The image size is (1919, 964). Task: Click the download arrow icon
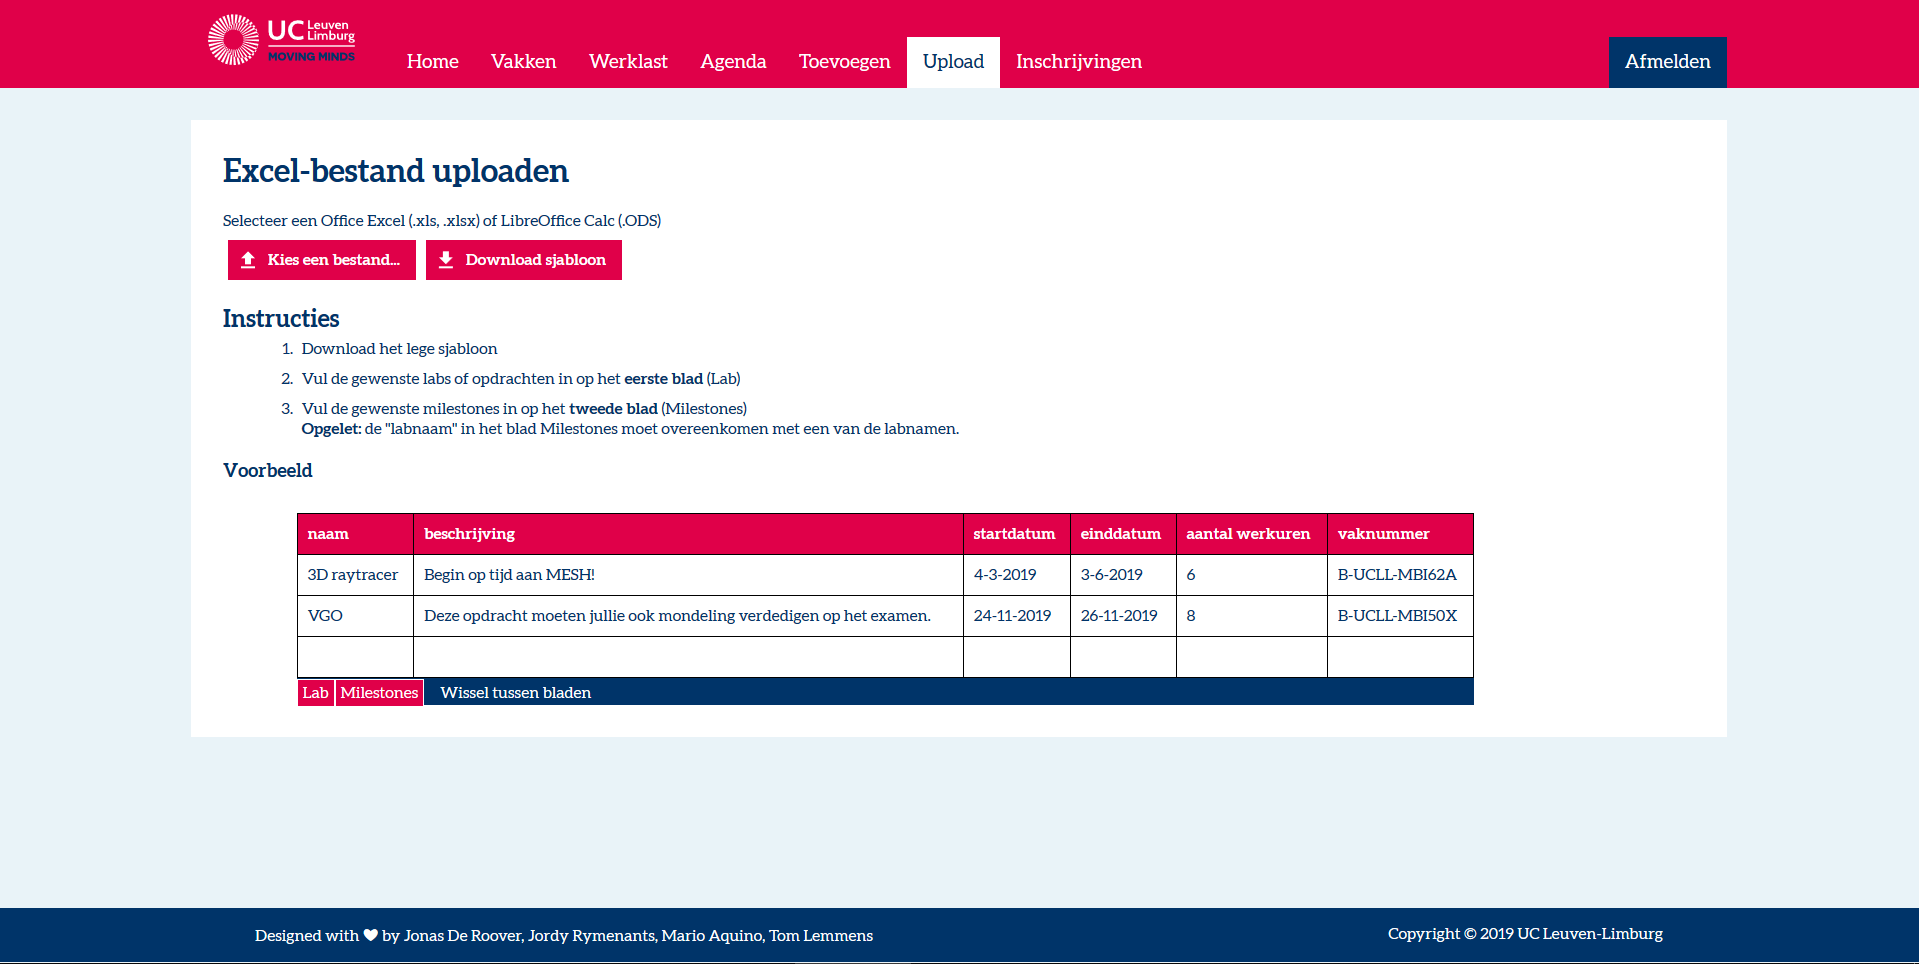446,260
